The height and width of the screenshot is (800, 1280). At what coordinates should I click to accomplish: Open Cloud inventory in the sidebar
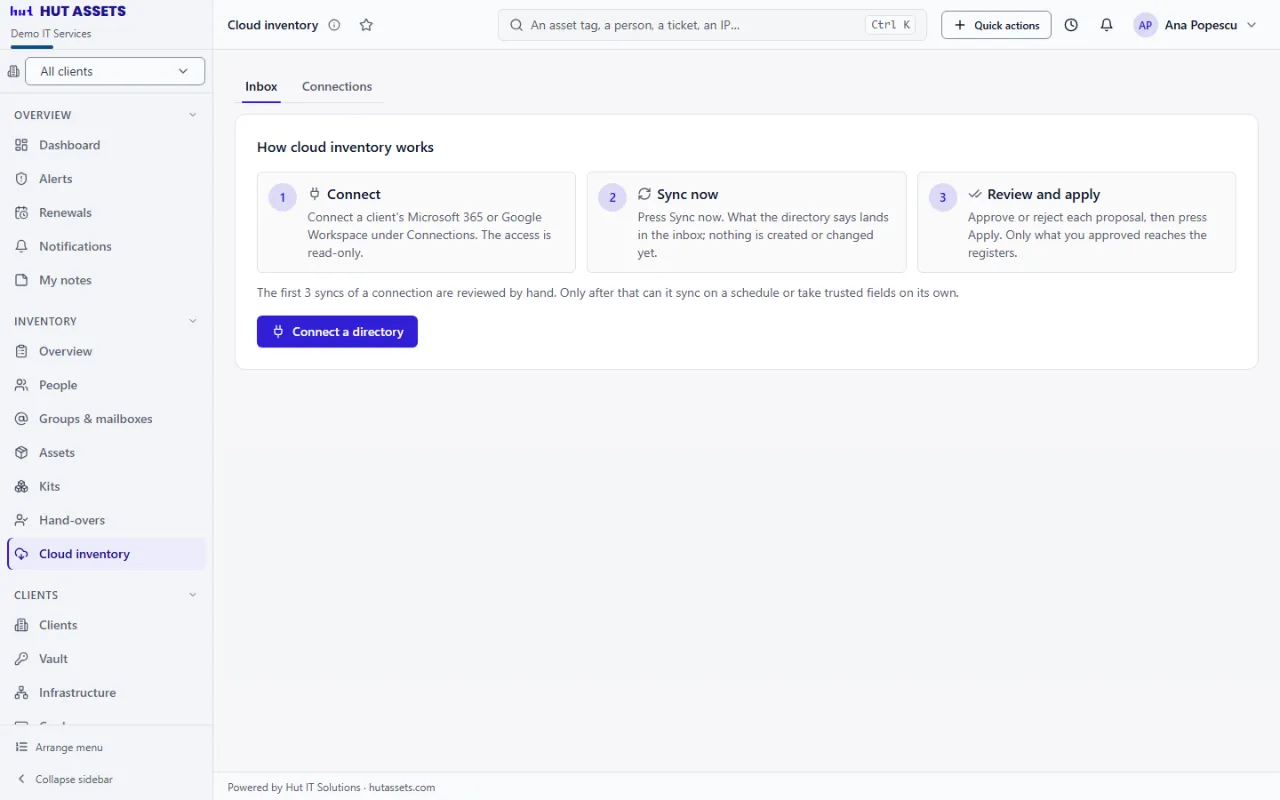[x=107, y=554]
